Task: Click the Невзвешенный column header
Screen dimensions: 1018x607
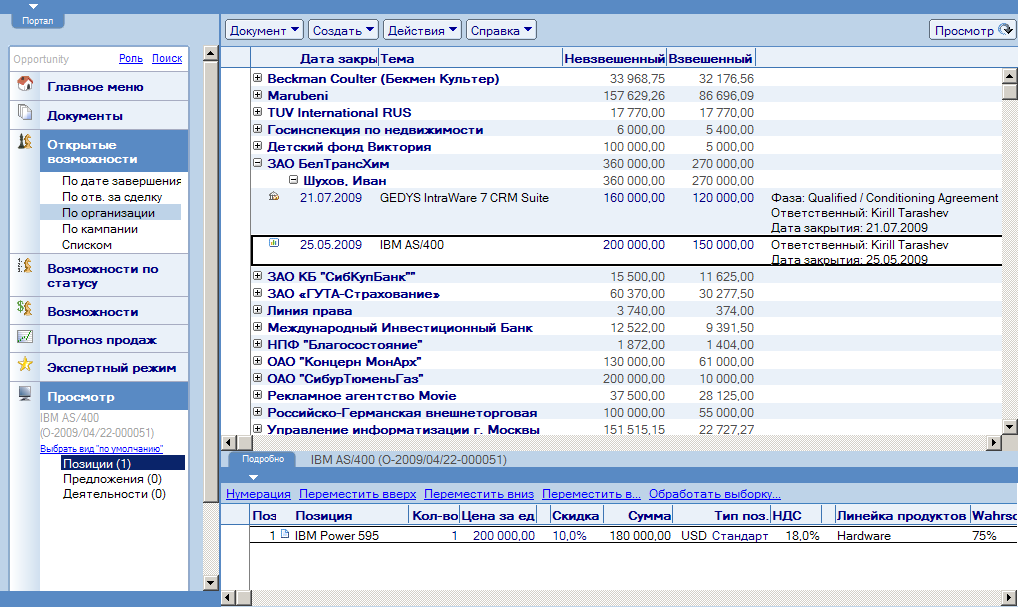Action: [614, 58]
